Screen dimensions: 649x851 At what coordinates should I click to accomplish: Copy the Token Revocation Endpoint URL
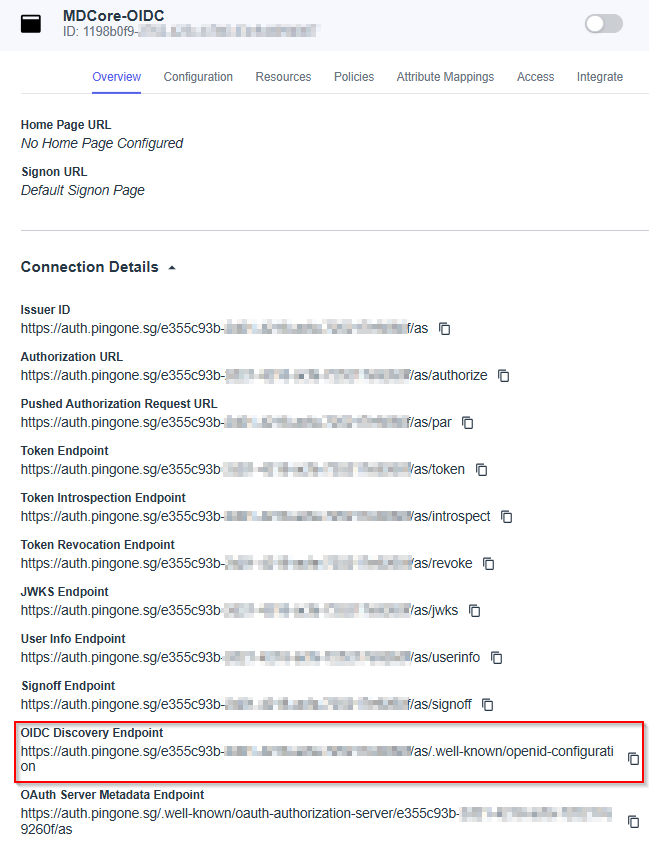[489, 564]
